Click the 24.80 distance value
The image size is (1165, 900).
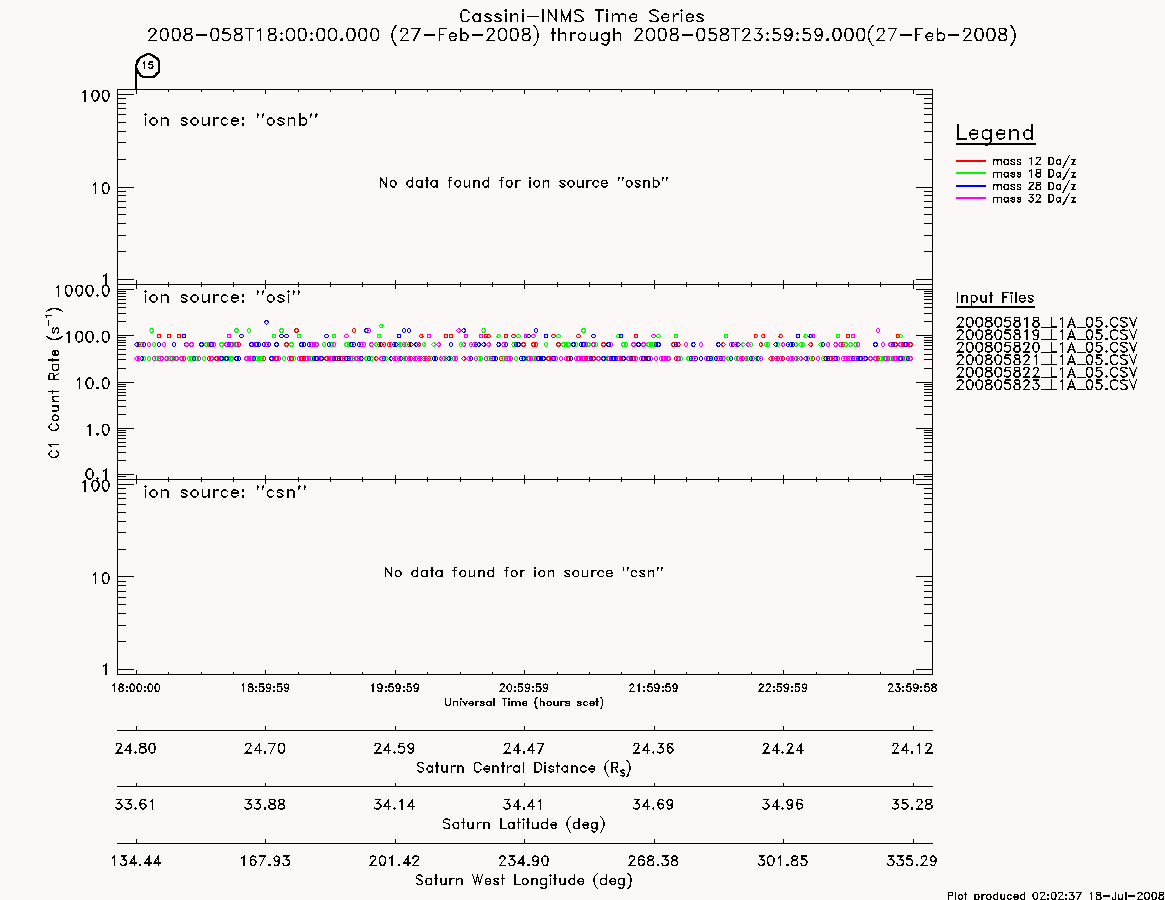tap(136, 748)
